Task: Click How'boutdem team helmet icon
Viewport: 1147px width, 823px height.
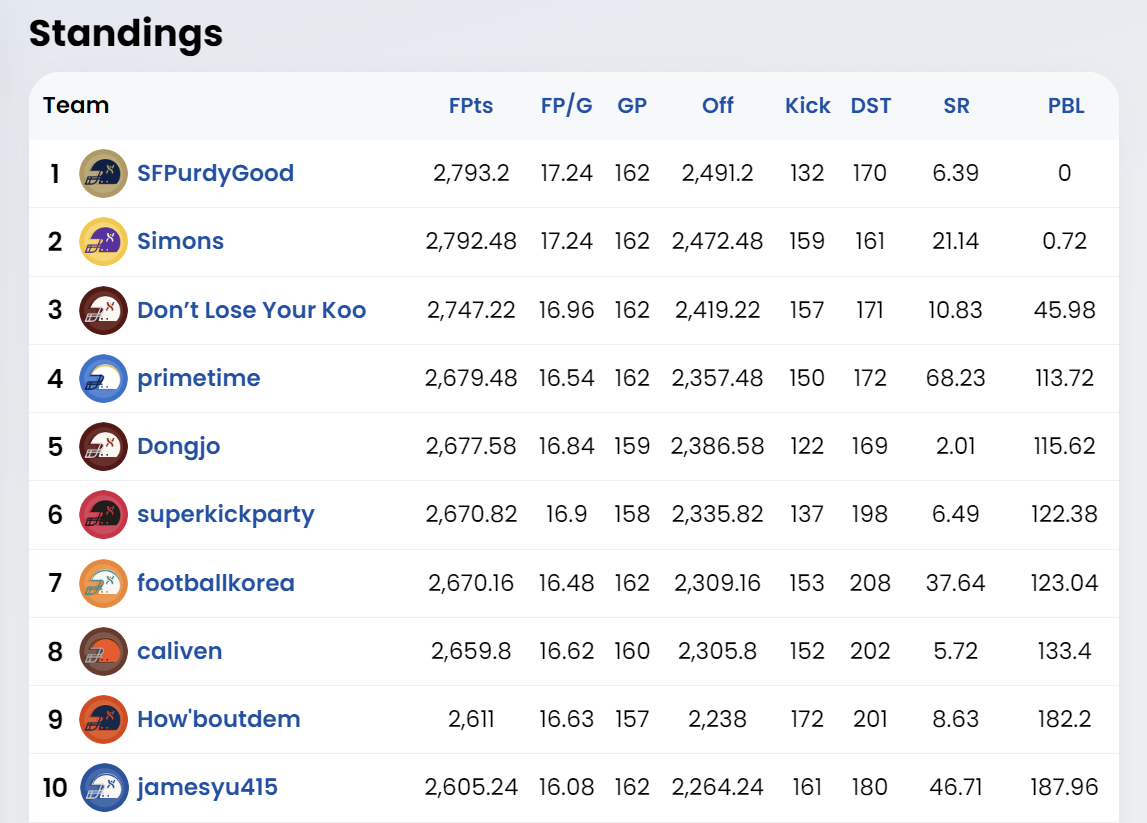Action: (x=103, y=719)
